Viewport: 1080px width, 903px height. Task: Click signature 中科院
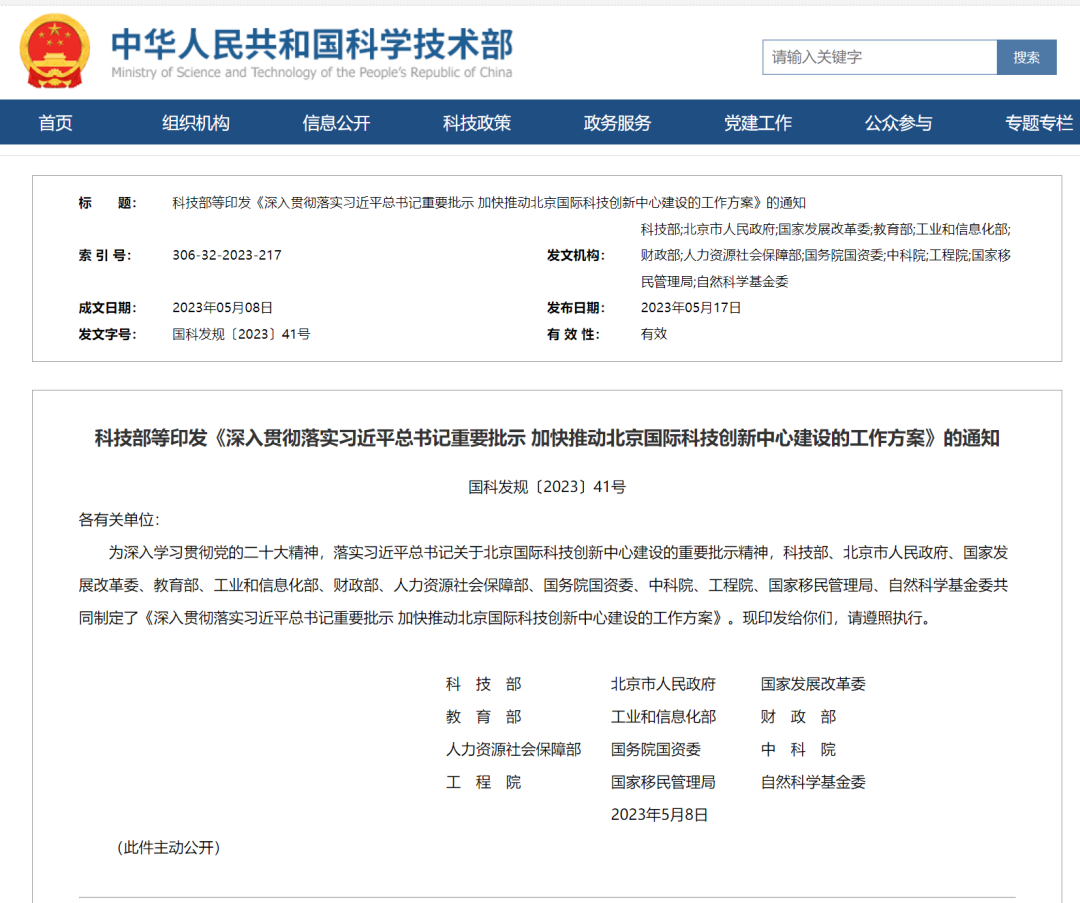[x=798, y=749]
